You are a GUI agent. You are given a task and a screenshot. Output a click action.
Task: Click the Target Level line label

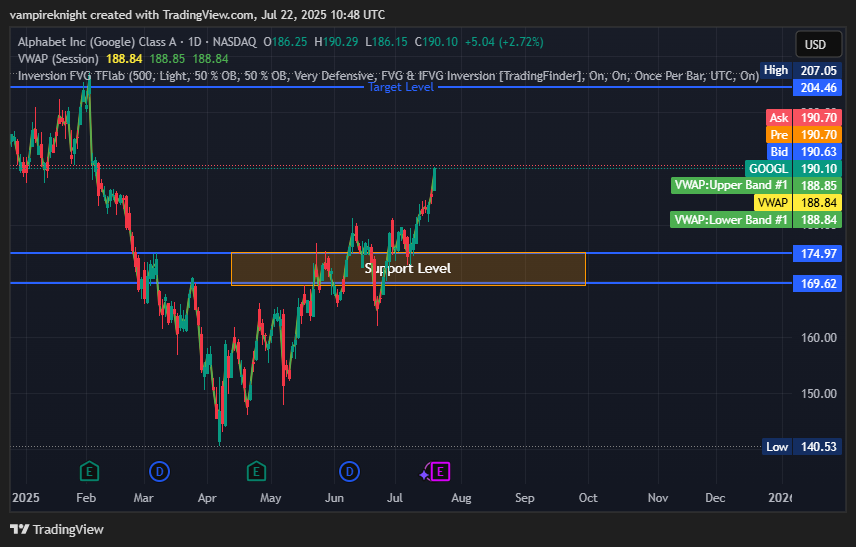point(401,87)
